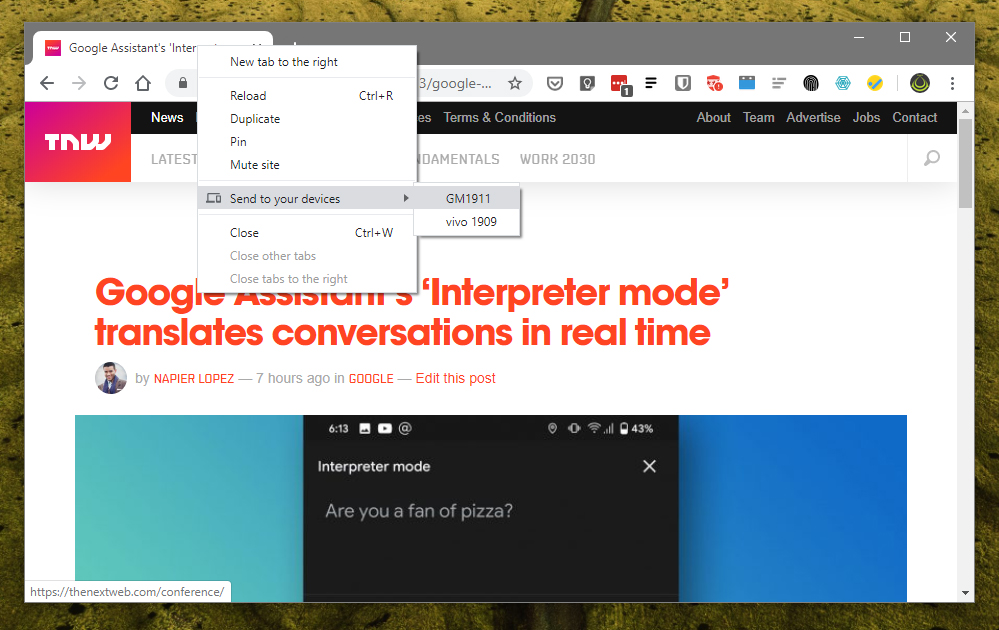This screenshot has height=630, width=999.
Task: Choose Pin in the tab context menu
Action: click(x=308, y=141)
